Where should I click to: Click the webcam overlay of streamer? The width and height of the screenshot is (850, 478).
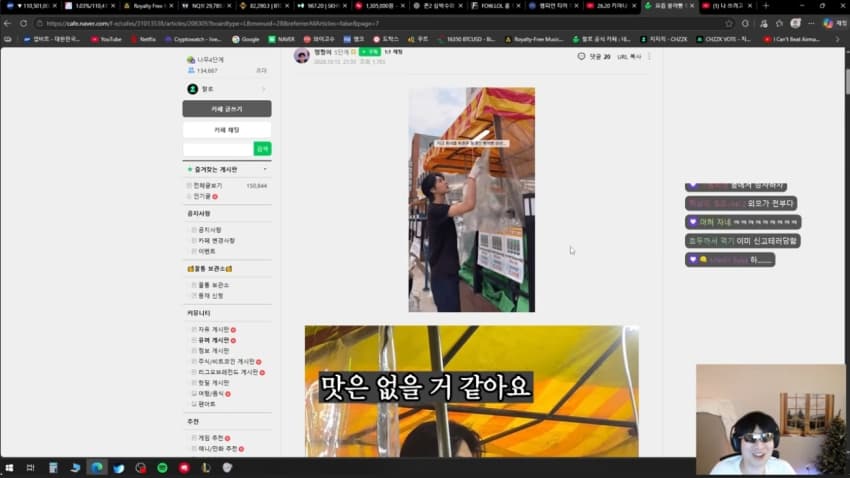[x=770, y=419]
